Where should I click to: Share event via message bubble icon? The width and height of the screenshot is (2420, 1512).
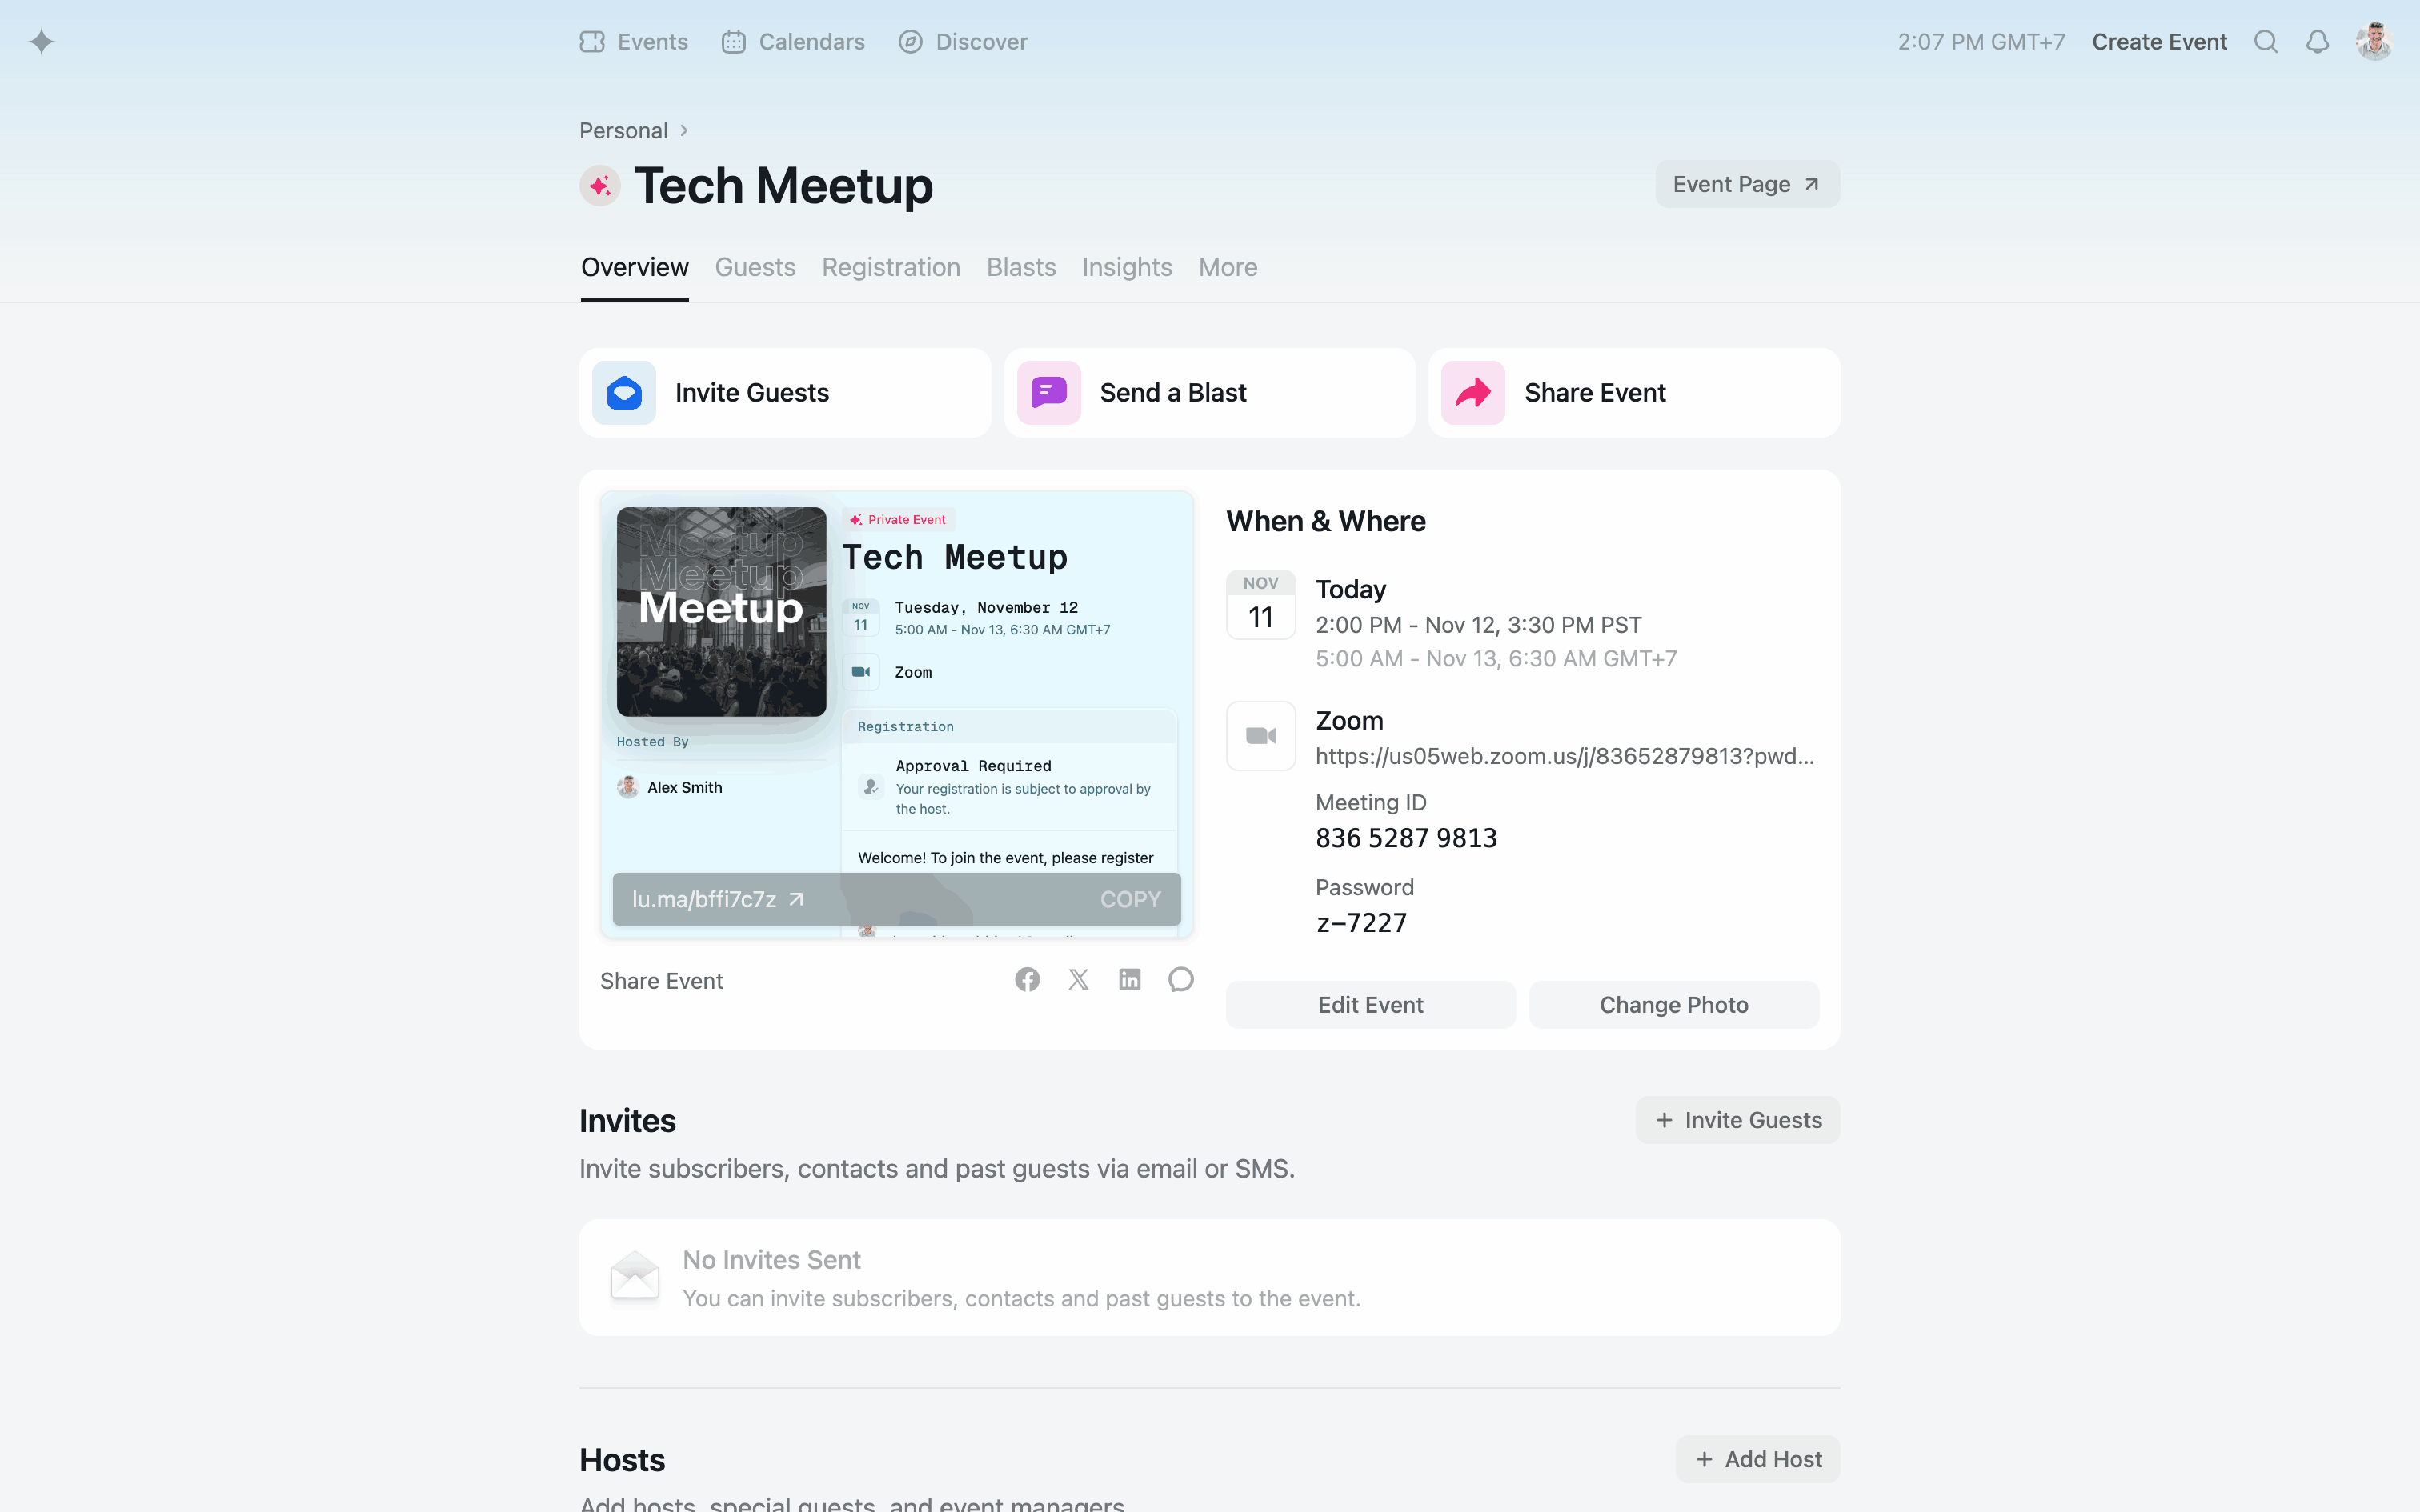1181,979
